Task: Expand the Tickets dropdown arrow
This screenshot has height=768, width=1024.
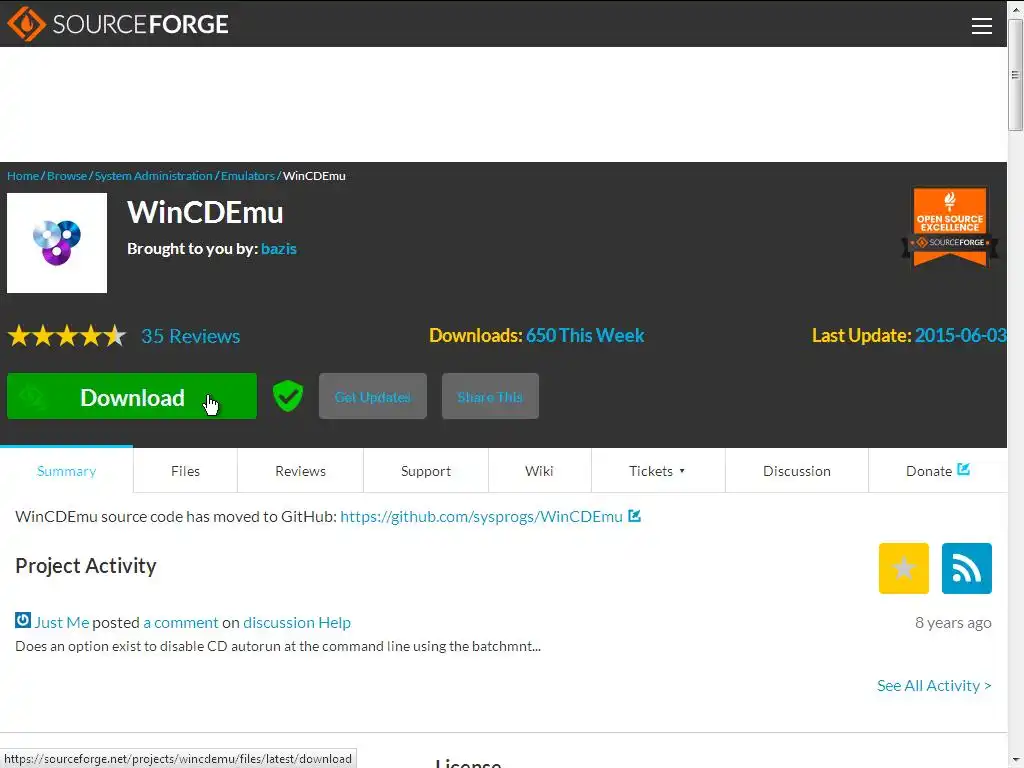Action: point(682,471)
